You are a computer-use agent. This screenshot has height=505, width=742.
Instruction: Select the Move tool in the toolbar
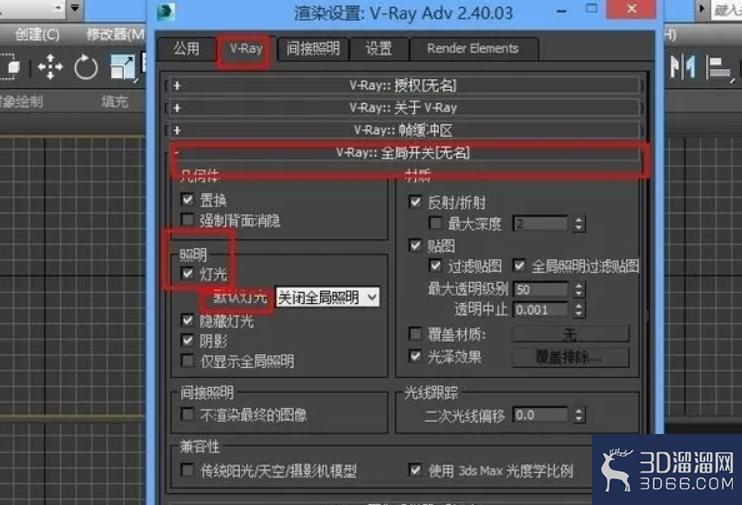pyautogui.click(x=50, y=67)
